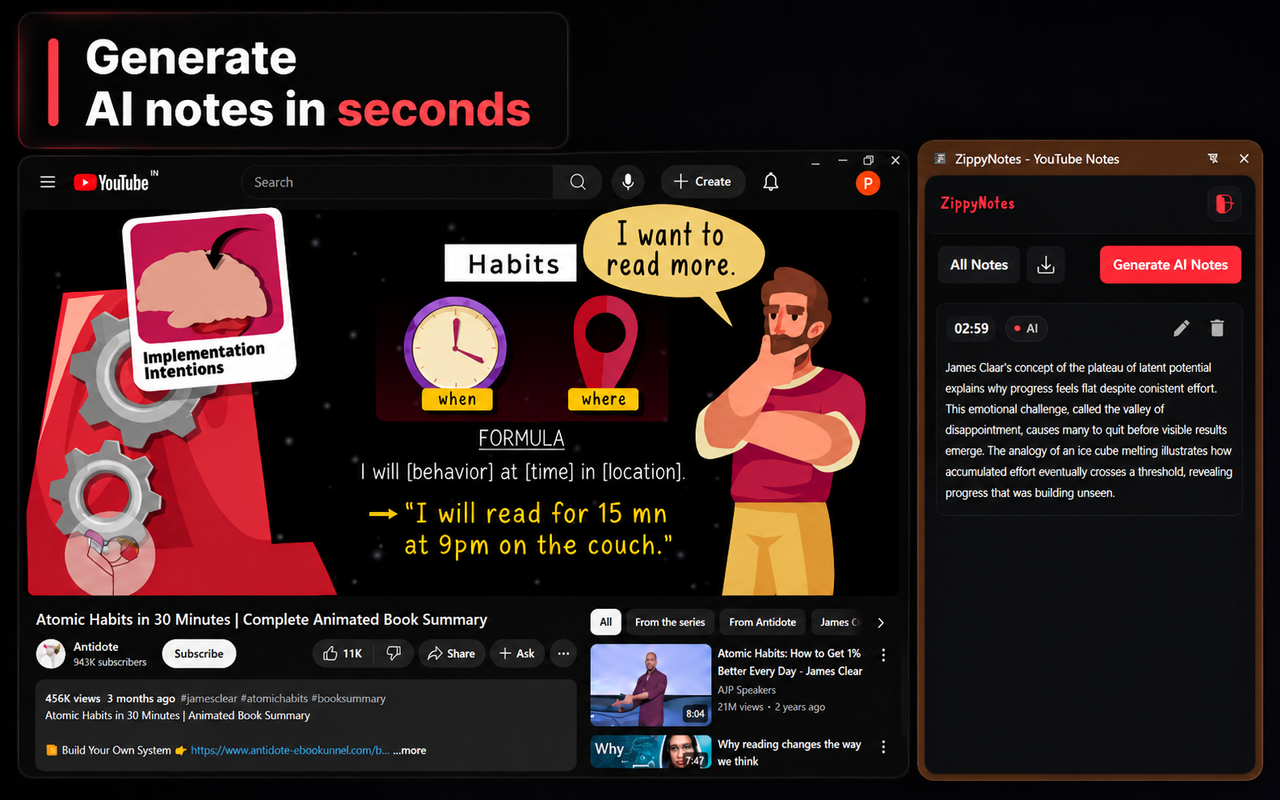Pin the ZippyNotes side panel
1280x800 pixels.
coord(1213,159)
